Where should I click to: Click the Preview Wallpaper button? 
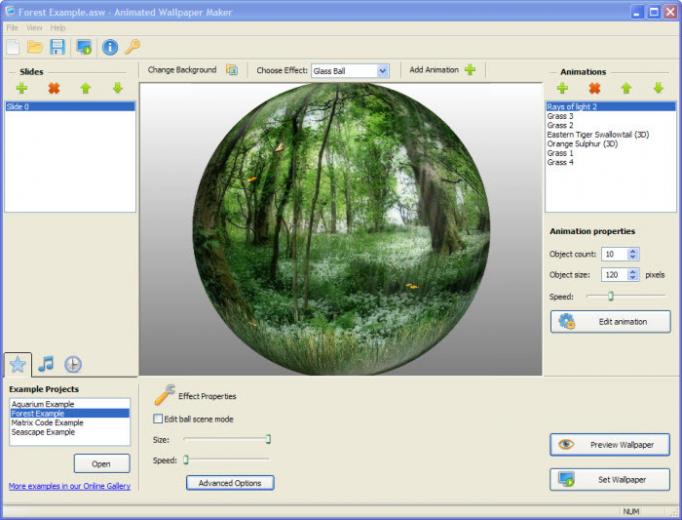(x=610, y=444)
